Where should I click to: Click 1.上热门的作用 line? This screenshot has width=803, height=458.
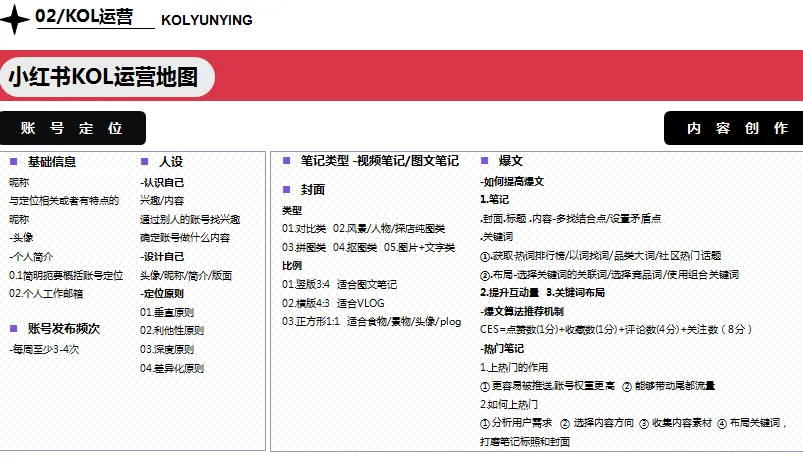514,367
